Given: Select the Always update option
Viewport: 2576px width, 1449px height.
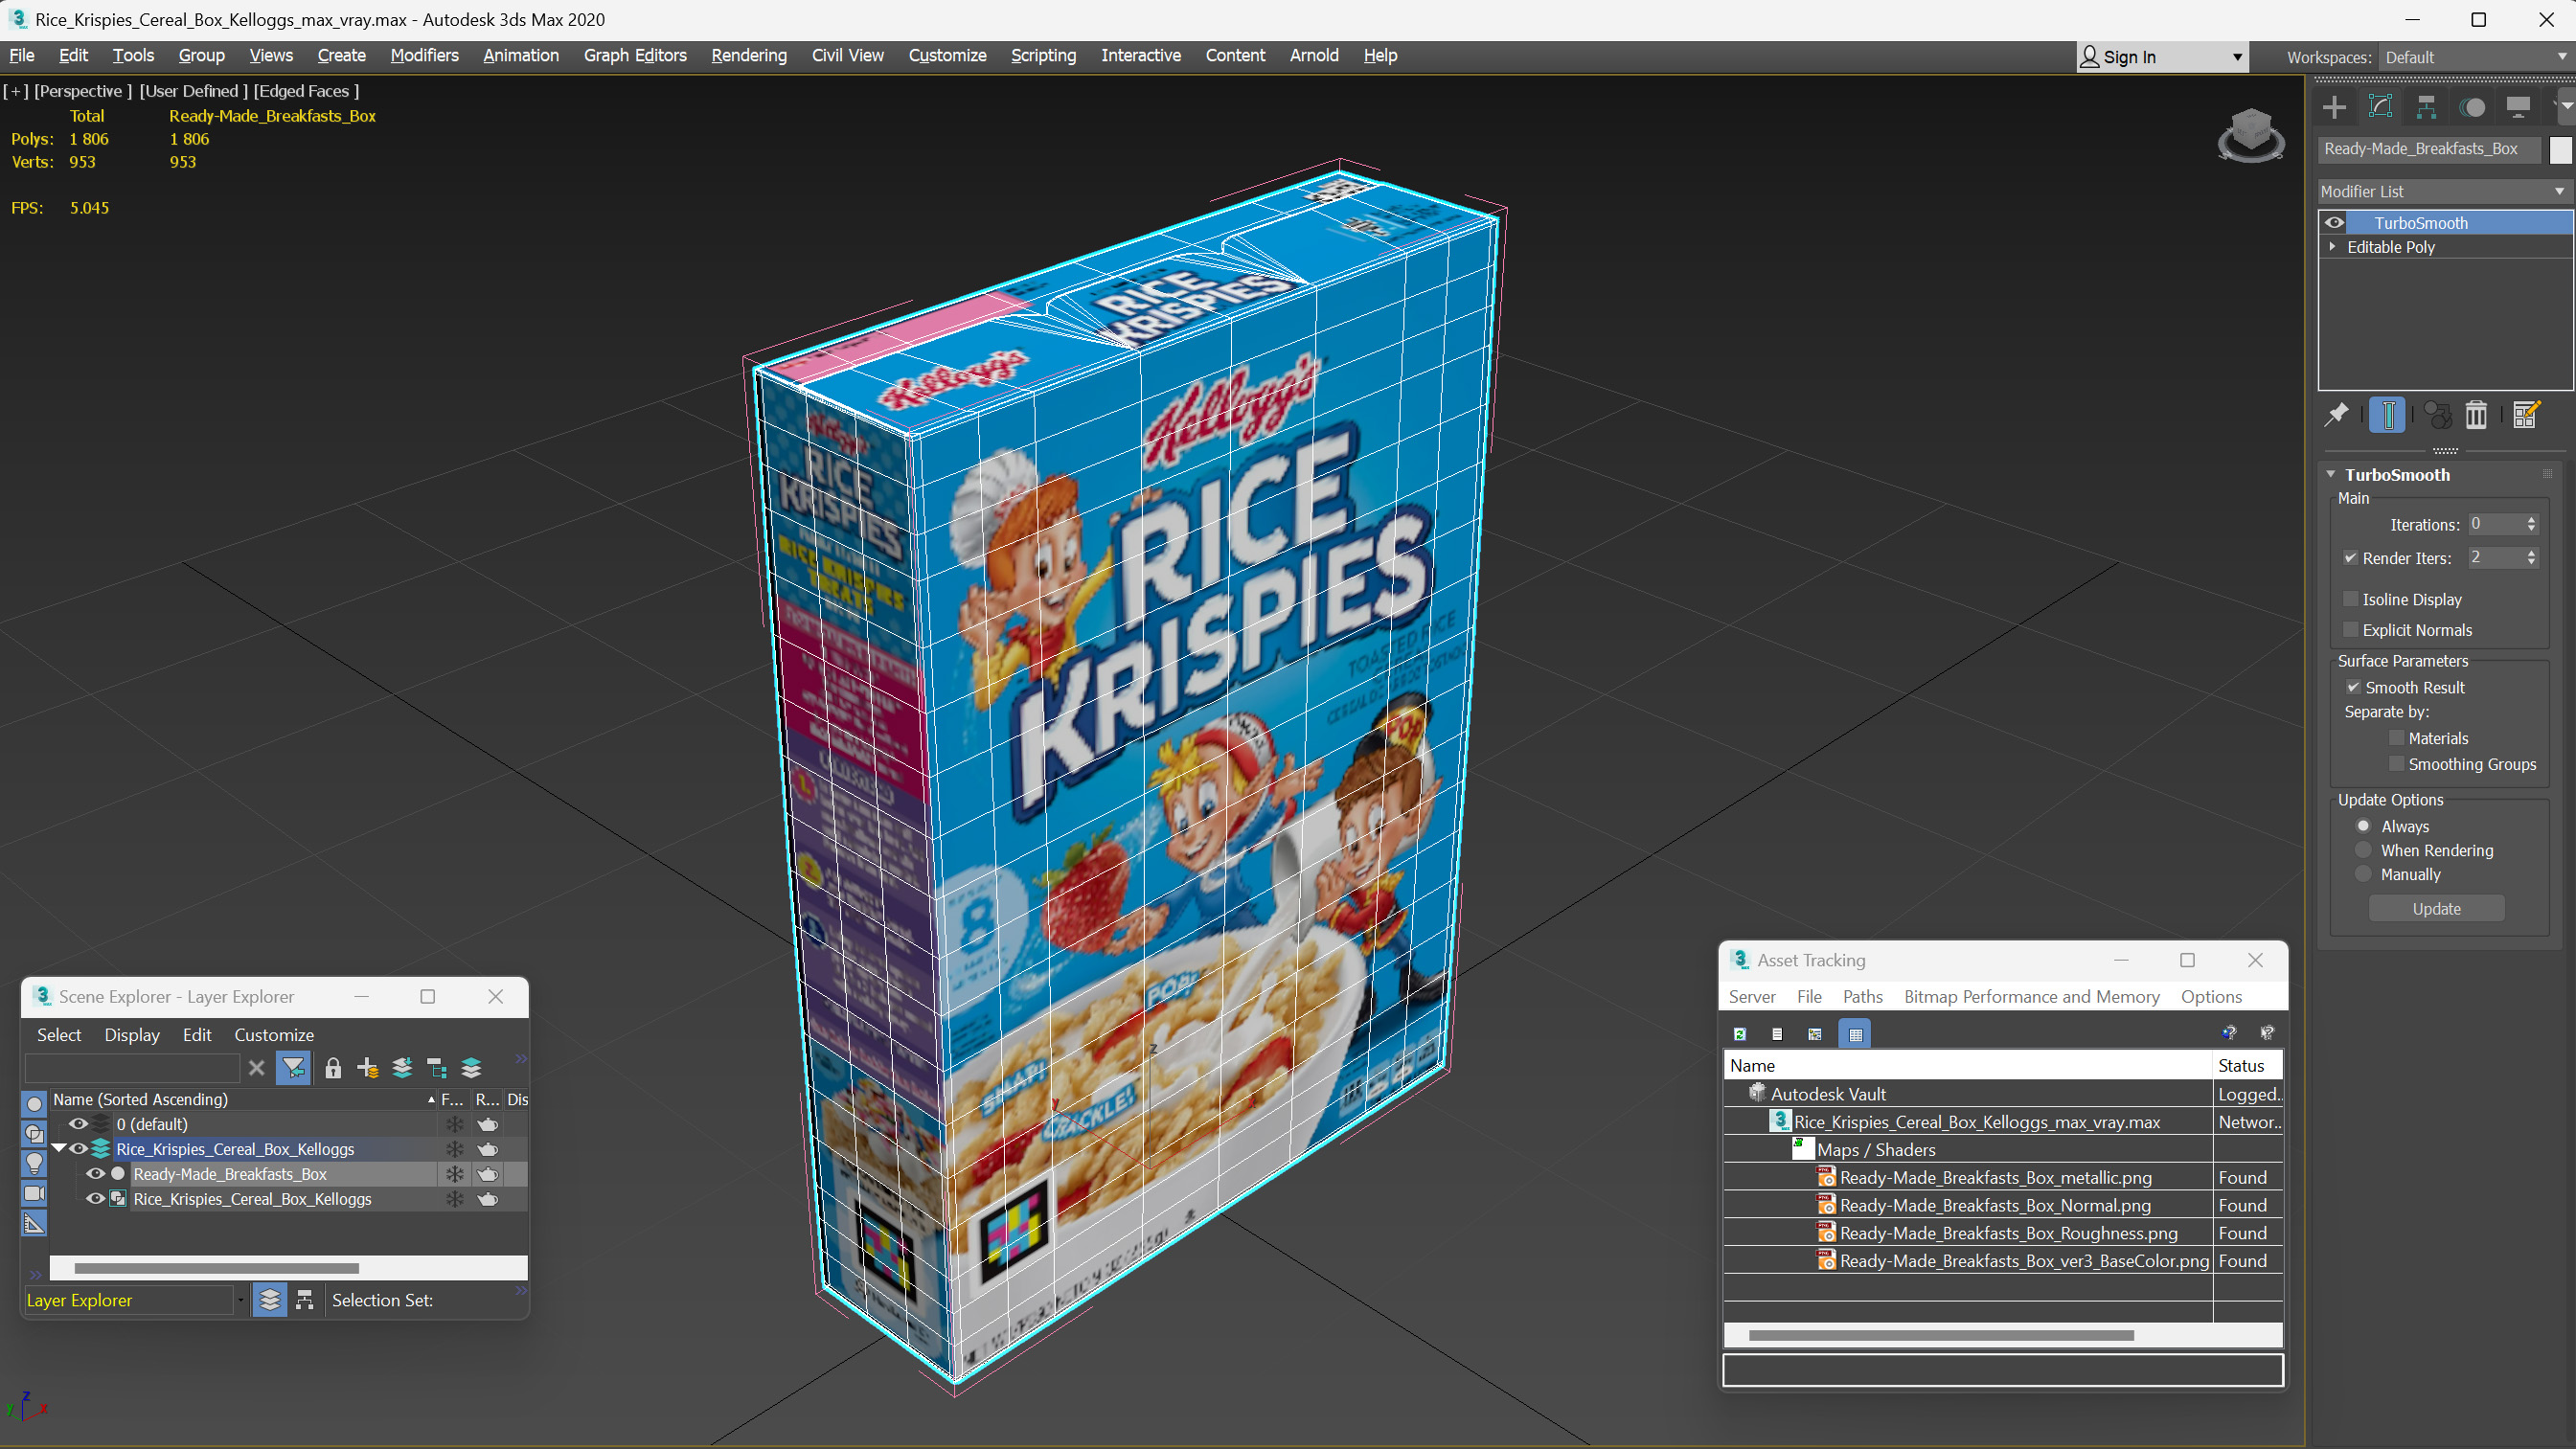Looking at the screenshot, I should click(2364, 826).
